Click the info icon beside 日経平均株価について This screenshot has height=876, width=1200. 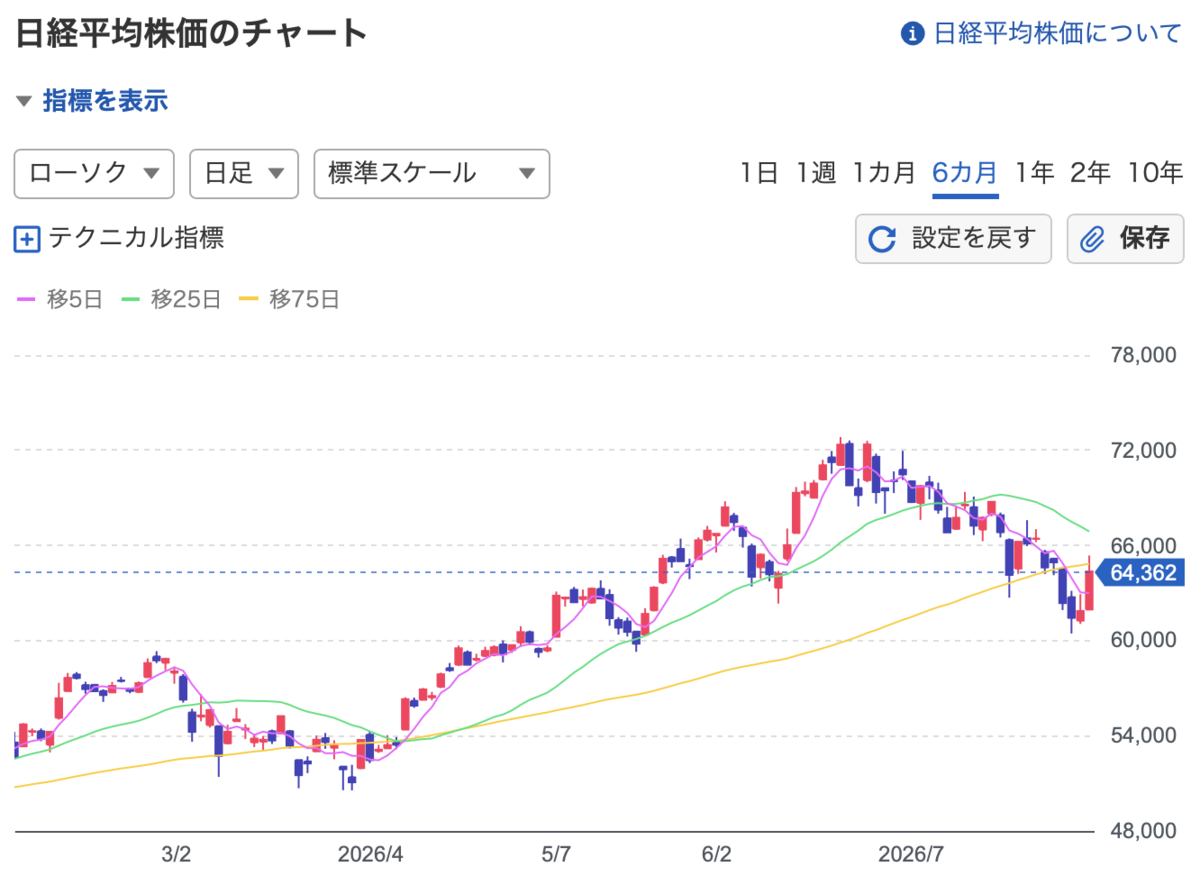click(x=911, y=34)
